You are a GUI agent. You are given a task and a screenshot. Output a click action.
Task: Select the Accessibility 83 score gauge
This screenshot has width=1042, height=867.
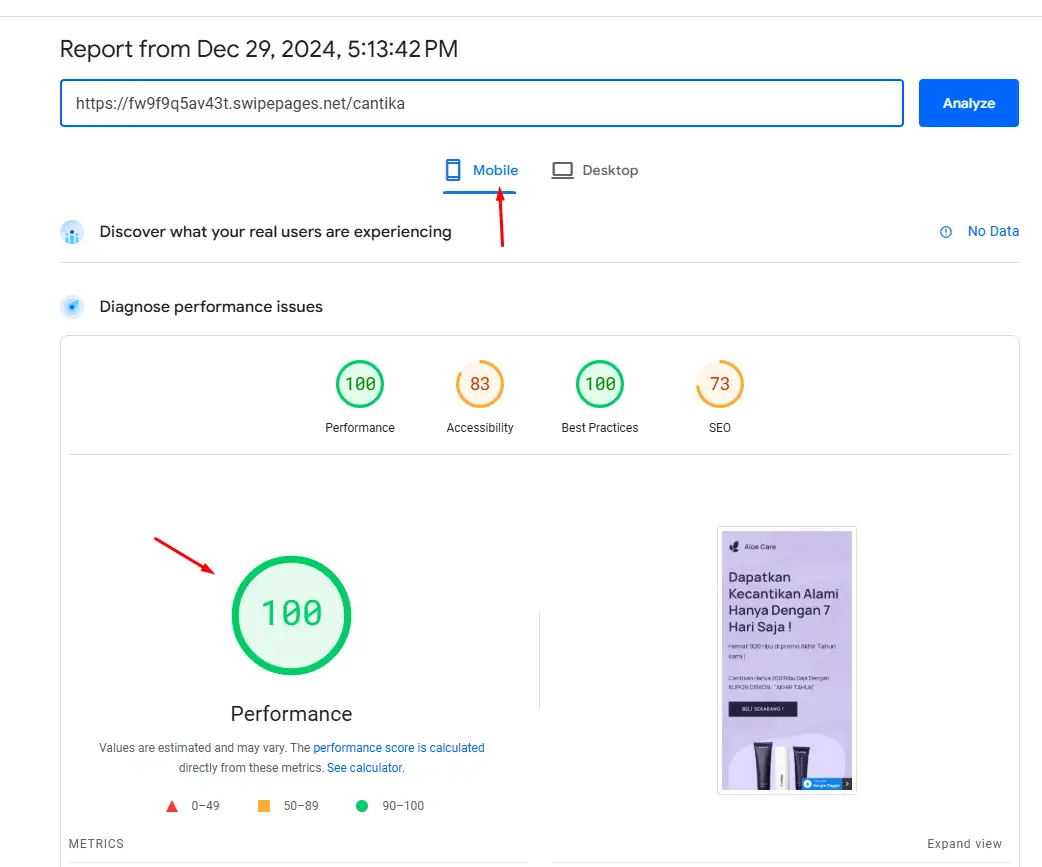(x=480, y=384)
